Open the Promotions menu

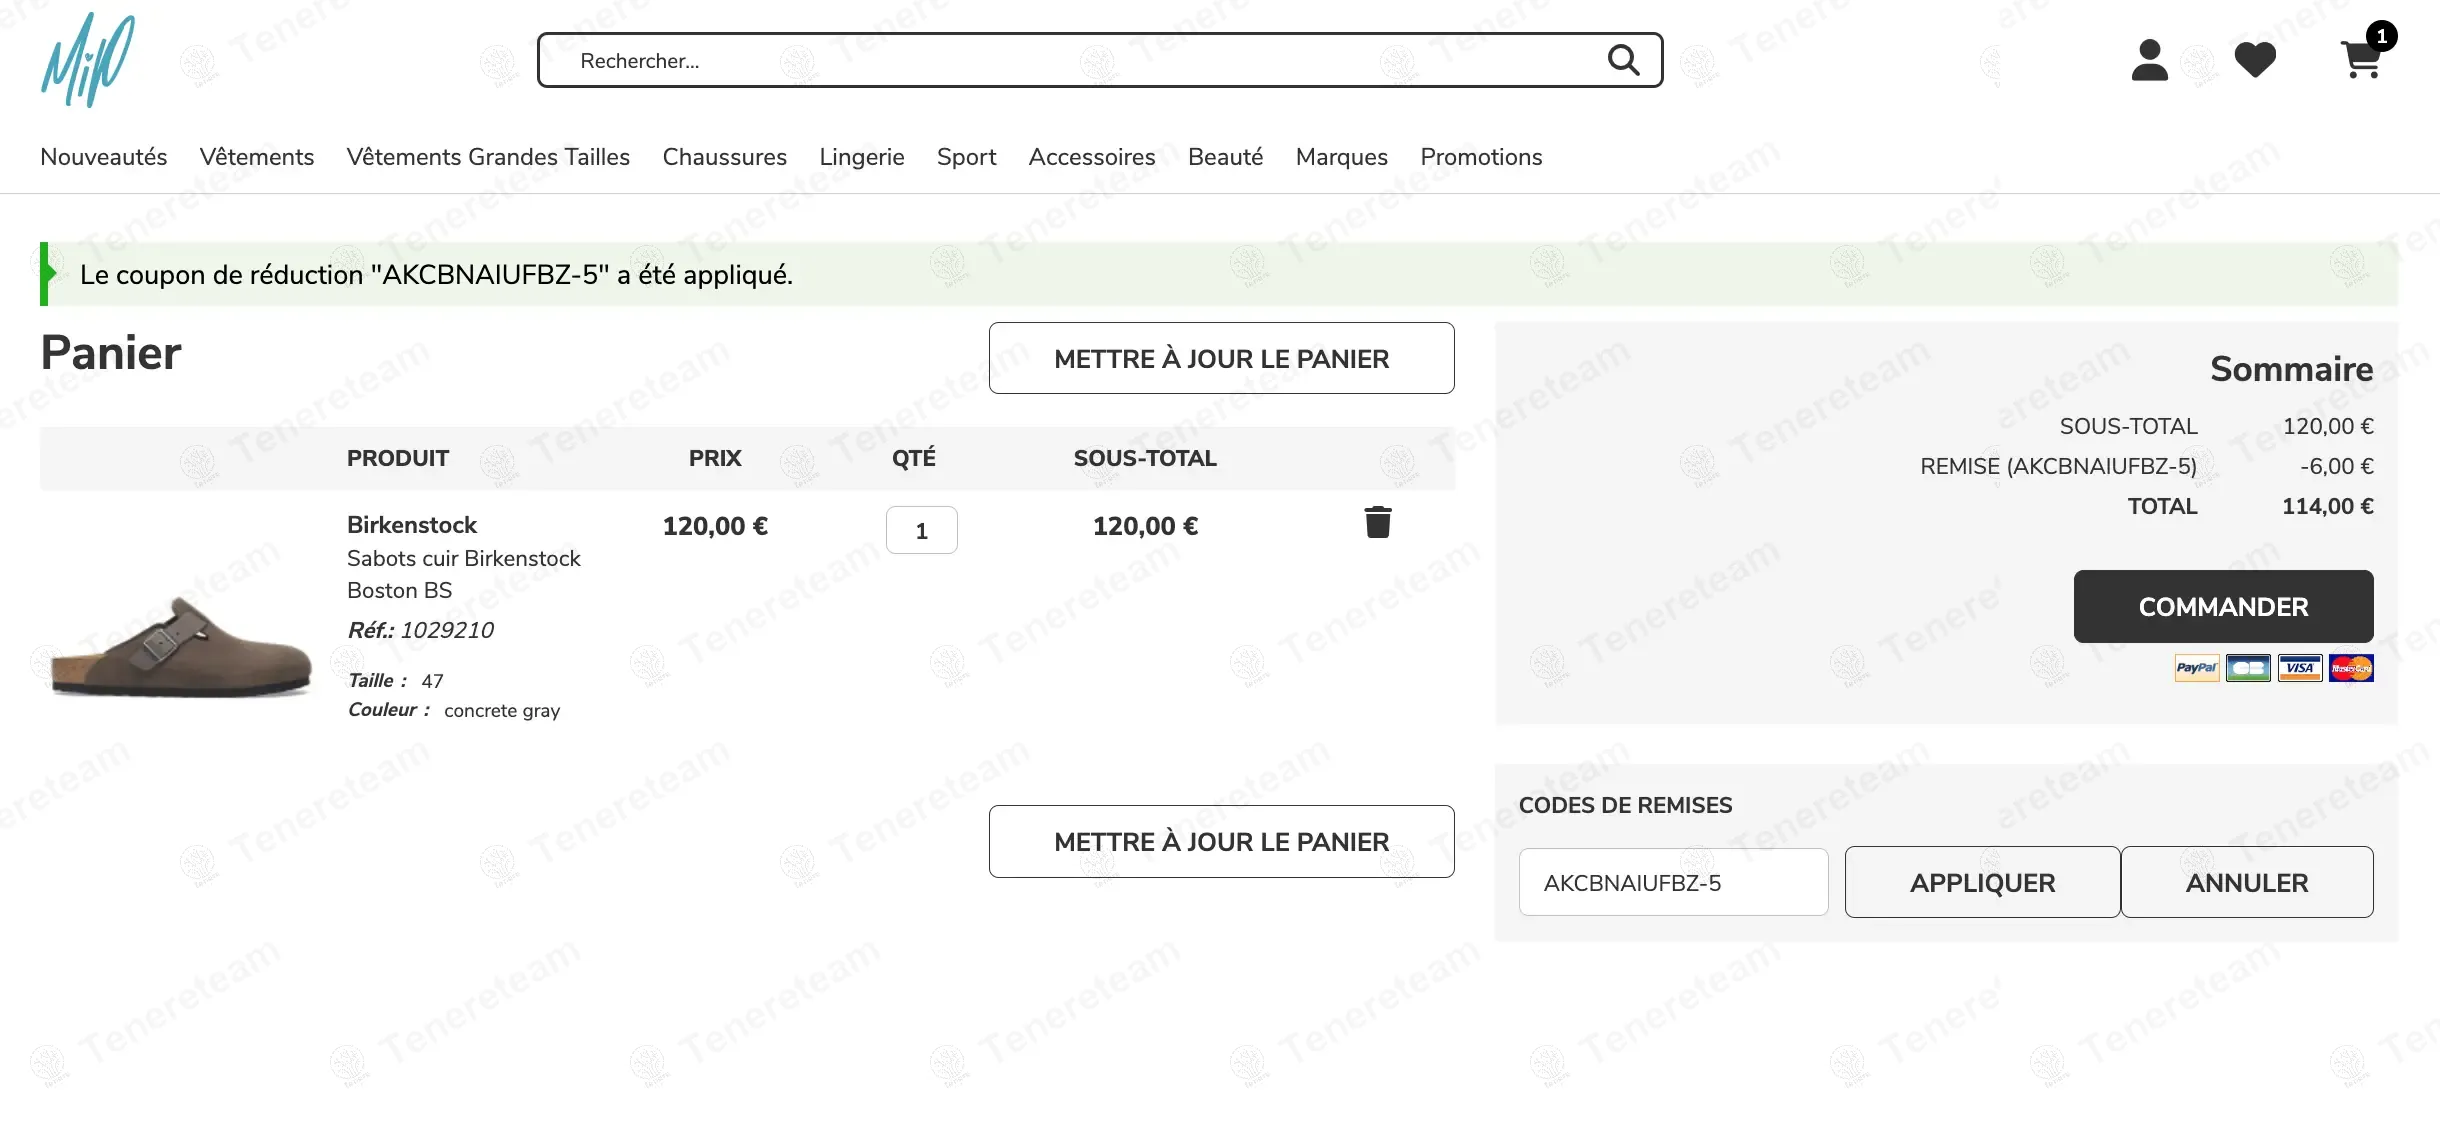click(1481, 157)
